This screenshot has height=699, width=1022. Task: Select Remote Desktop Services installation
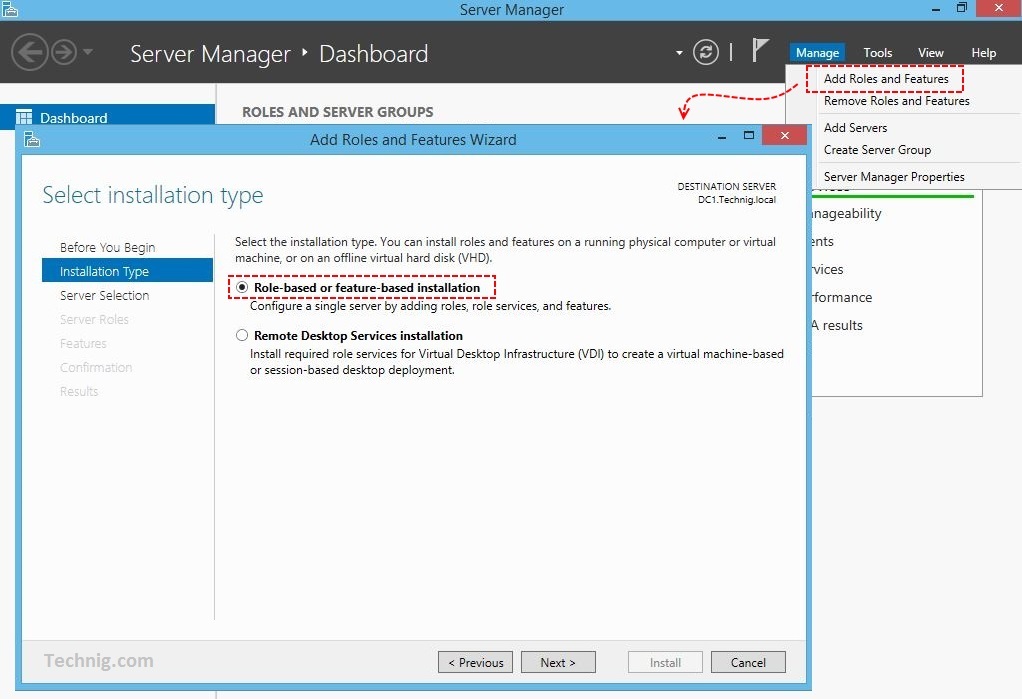tap(242, 335)
